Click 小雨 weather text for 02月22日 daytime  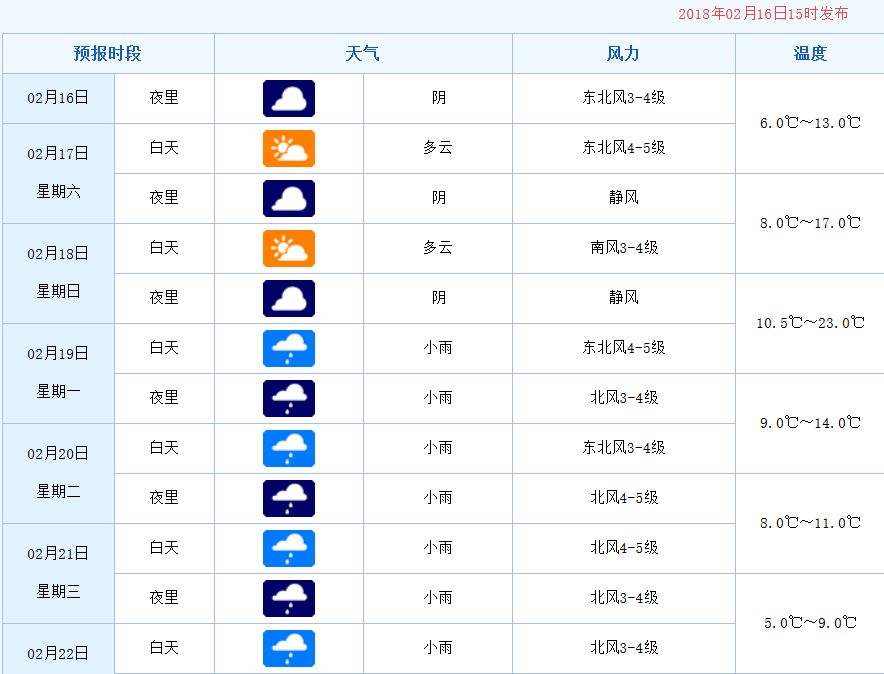click(x=438, y=647)
